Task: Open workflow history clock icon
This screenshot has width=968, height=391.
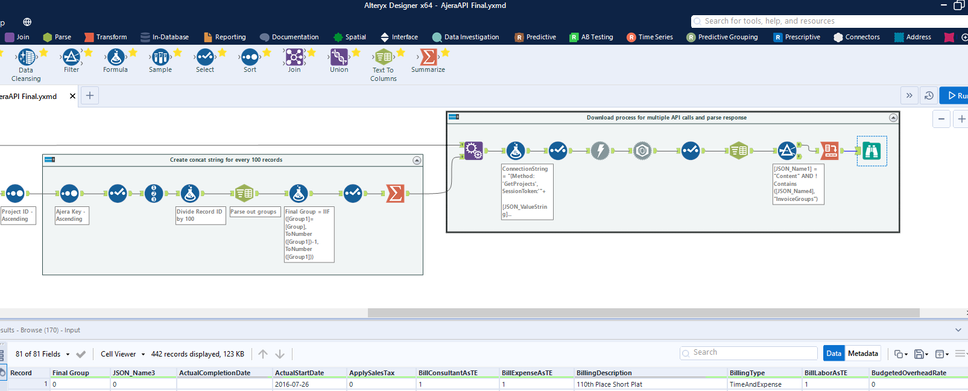Action: coord(928,96)
